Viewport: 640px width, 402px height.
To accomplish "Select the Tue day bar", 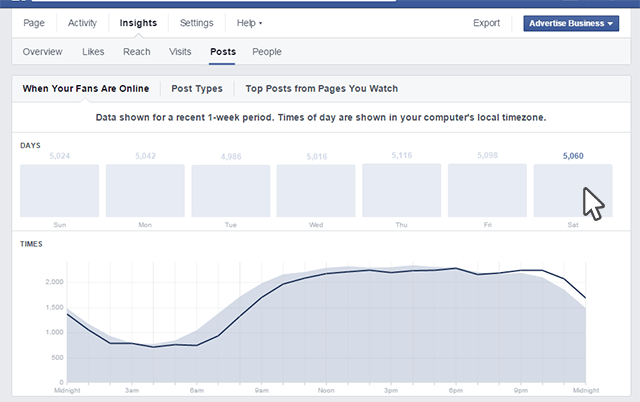I will pyautogui.click(x=231, y=191).
